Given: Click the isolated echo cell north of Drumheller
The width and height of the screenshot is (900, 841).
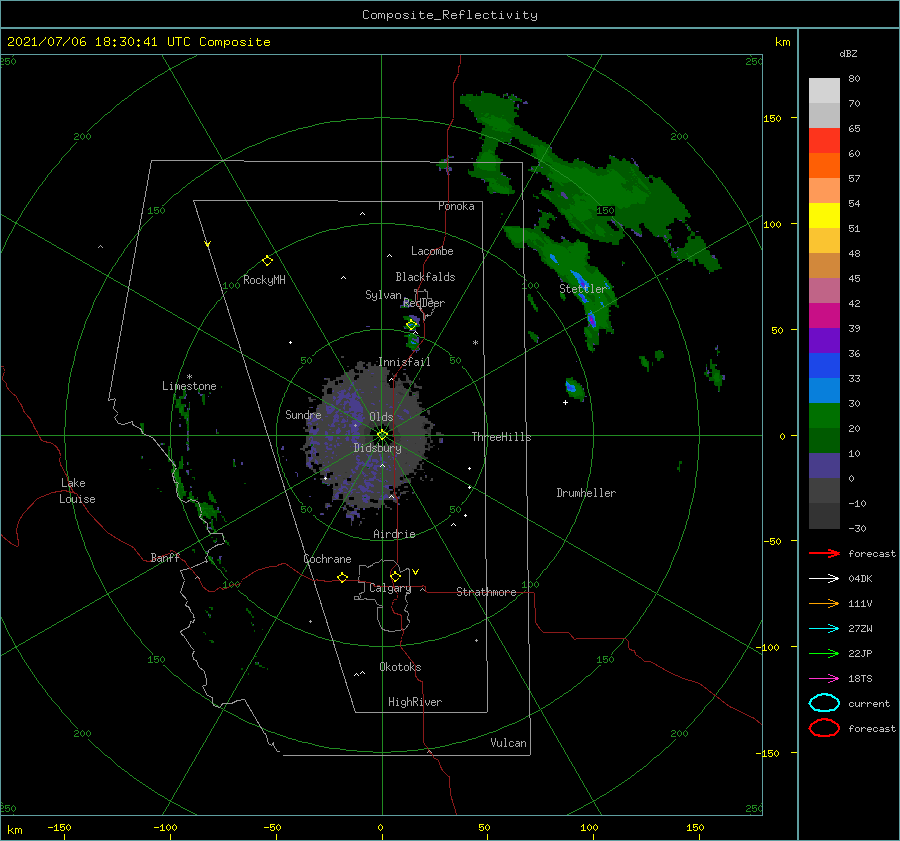Looking at the screenshot, I should click(574, 389).
